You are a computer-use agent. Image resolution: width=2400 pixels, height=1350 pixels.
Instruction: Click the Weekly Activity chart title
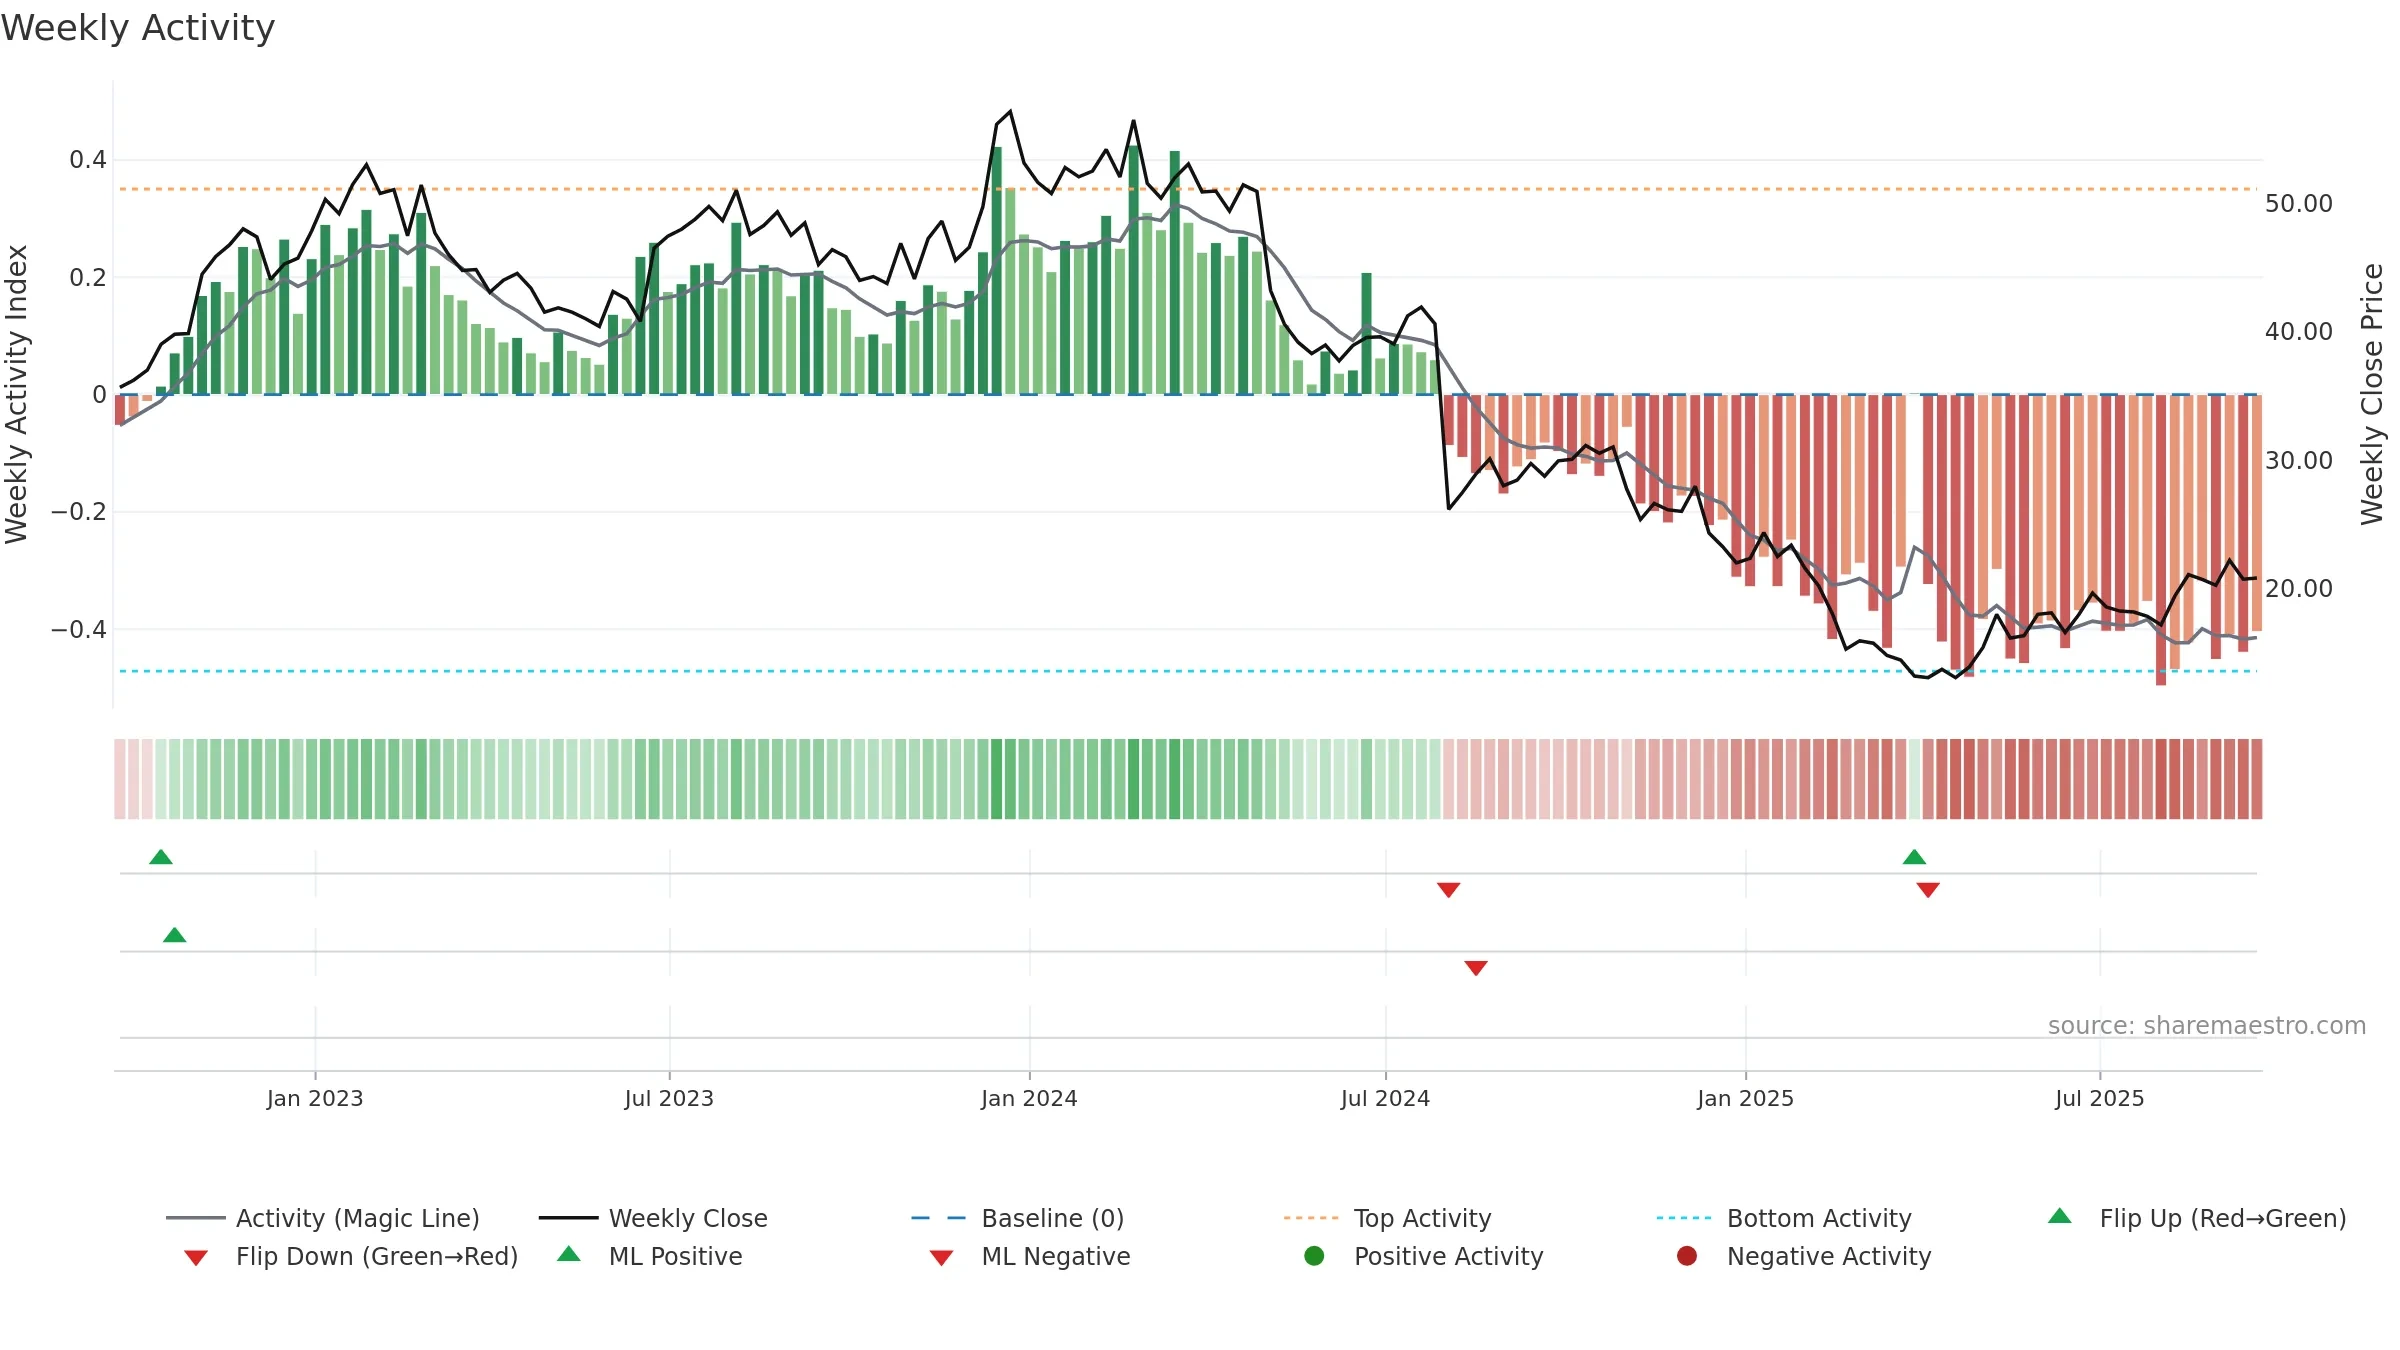point(138,28)
